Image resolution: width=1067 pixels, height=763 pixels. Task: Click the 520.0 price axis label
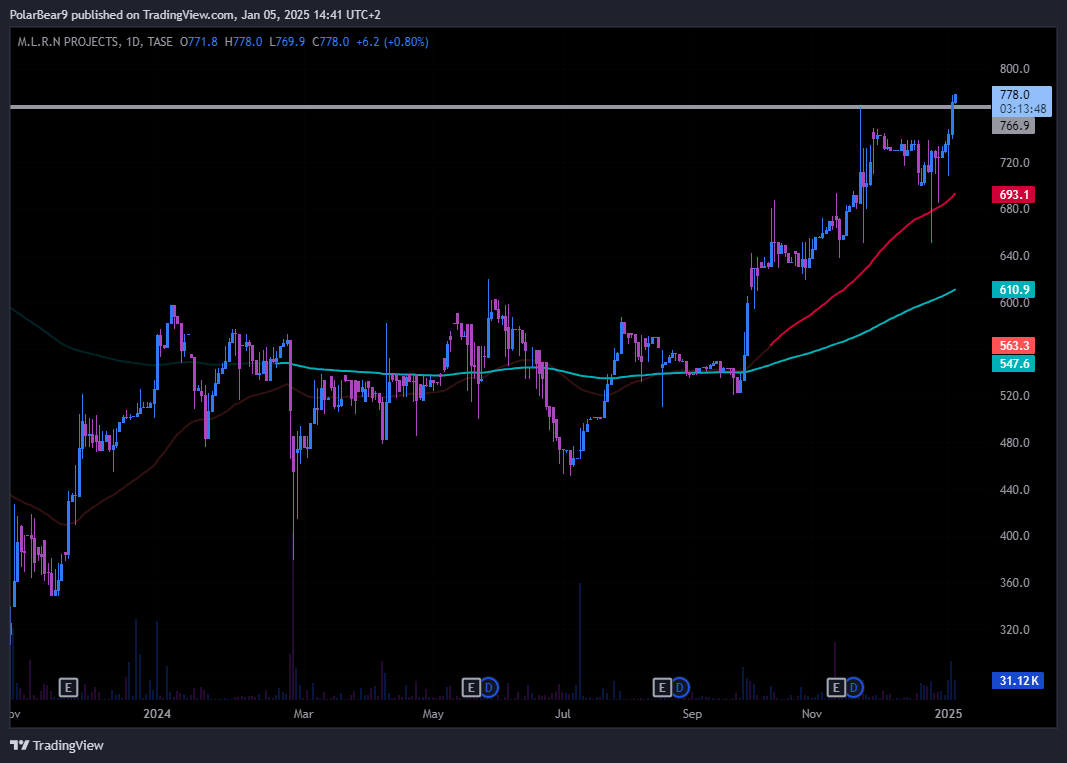[x=1015, y=396]
